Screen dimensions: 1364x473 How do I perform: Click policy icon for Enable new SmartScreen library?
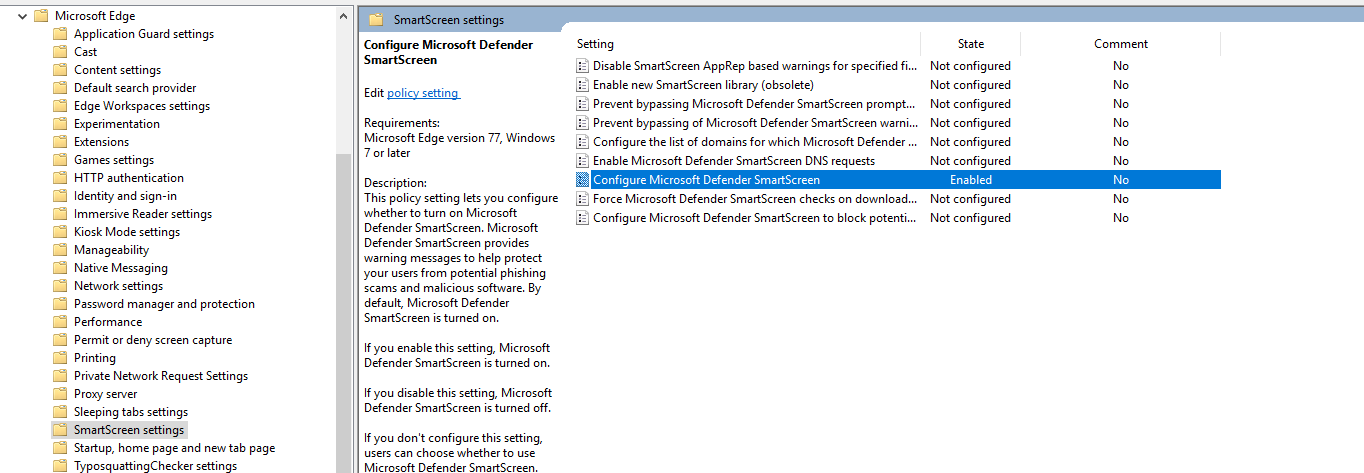tap(583, 85)
